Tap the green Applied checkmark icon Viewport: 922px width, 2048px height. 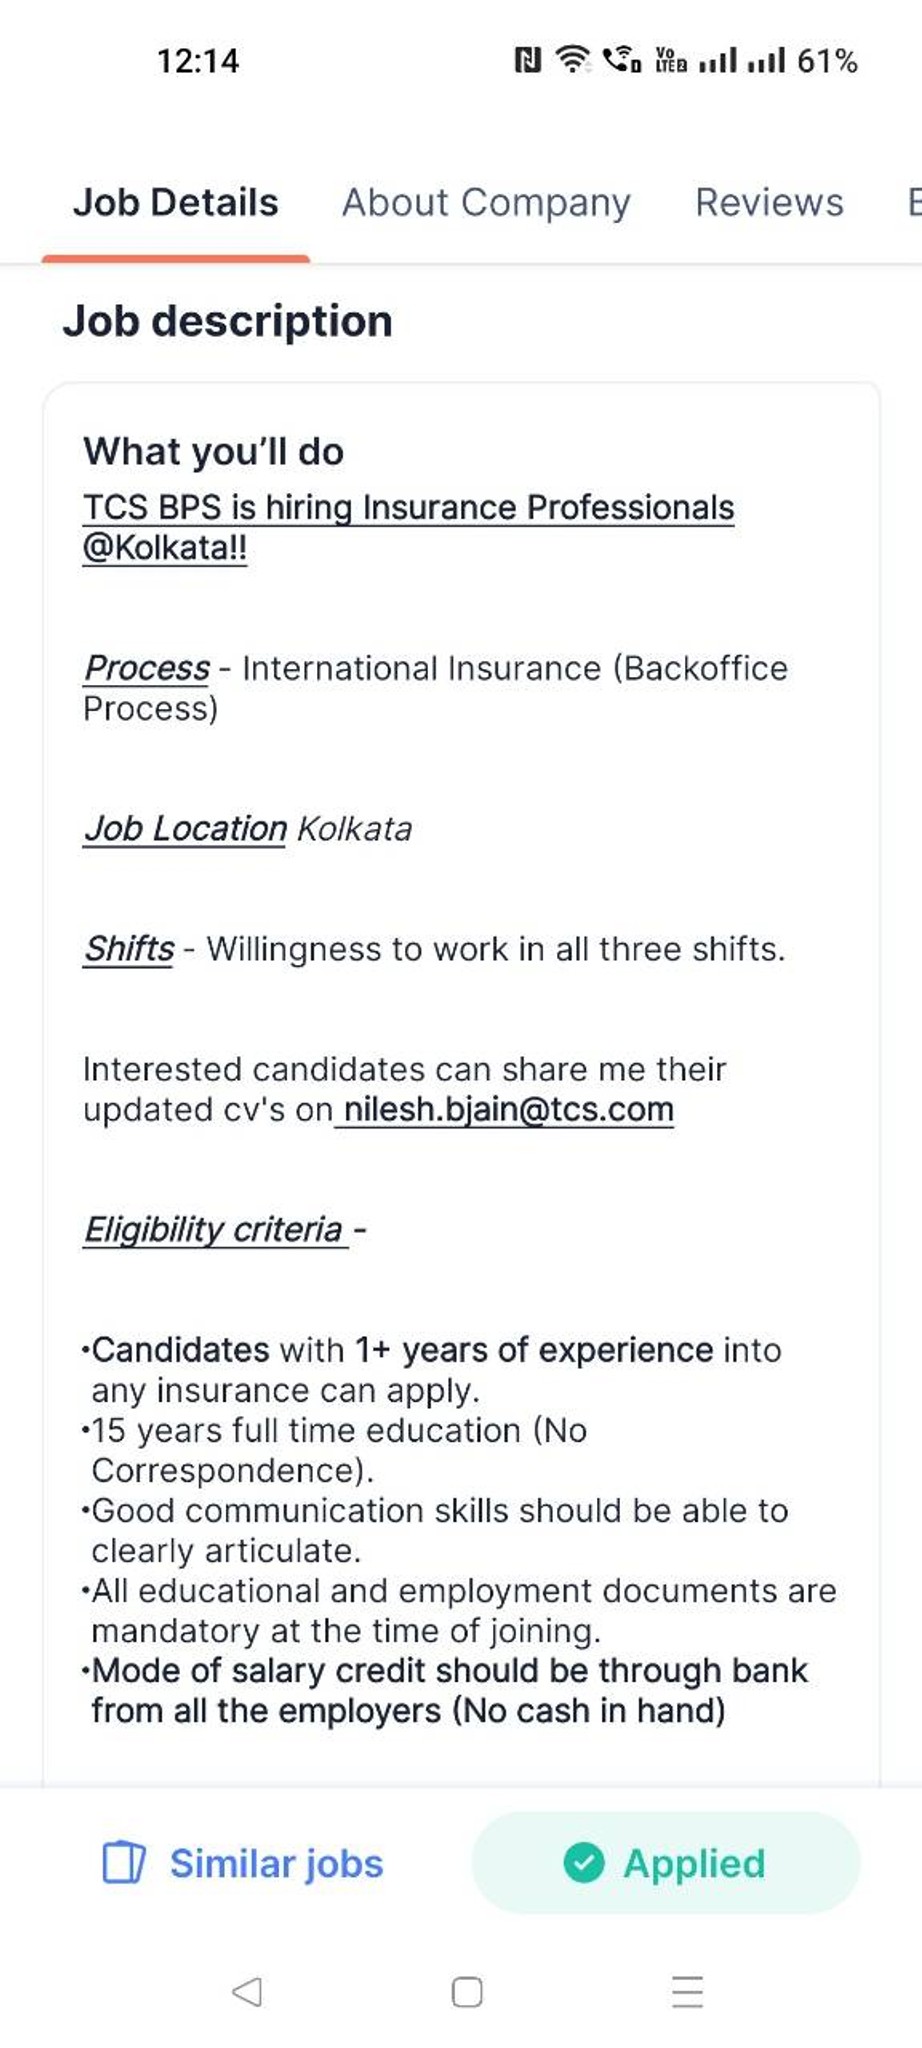point(584,1863)
